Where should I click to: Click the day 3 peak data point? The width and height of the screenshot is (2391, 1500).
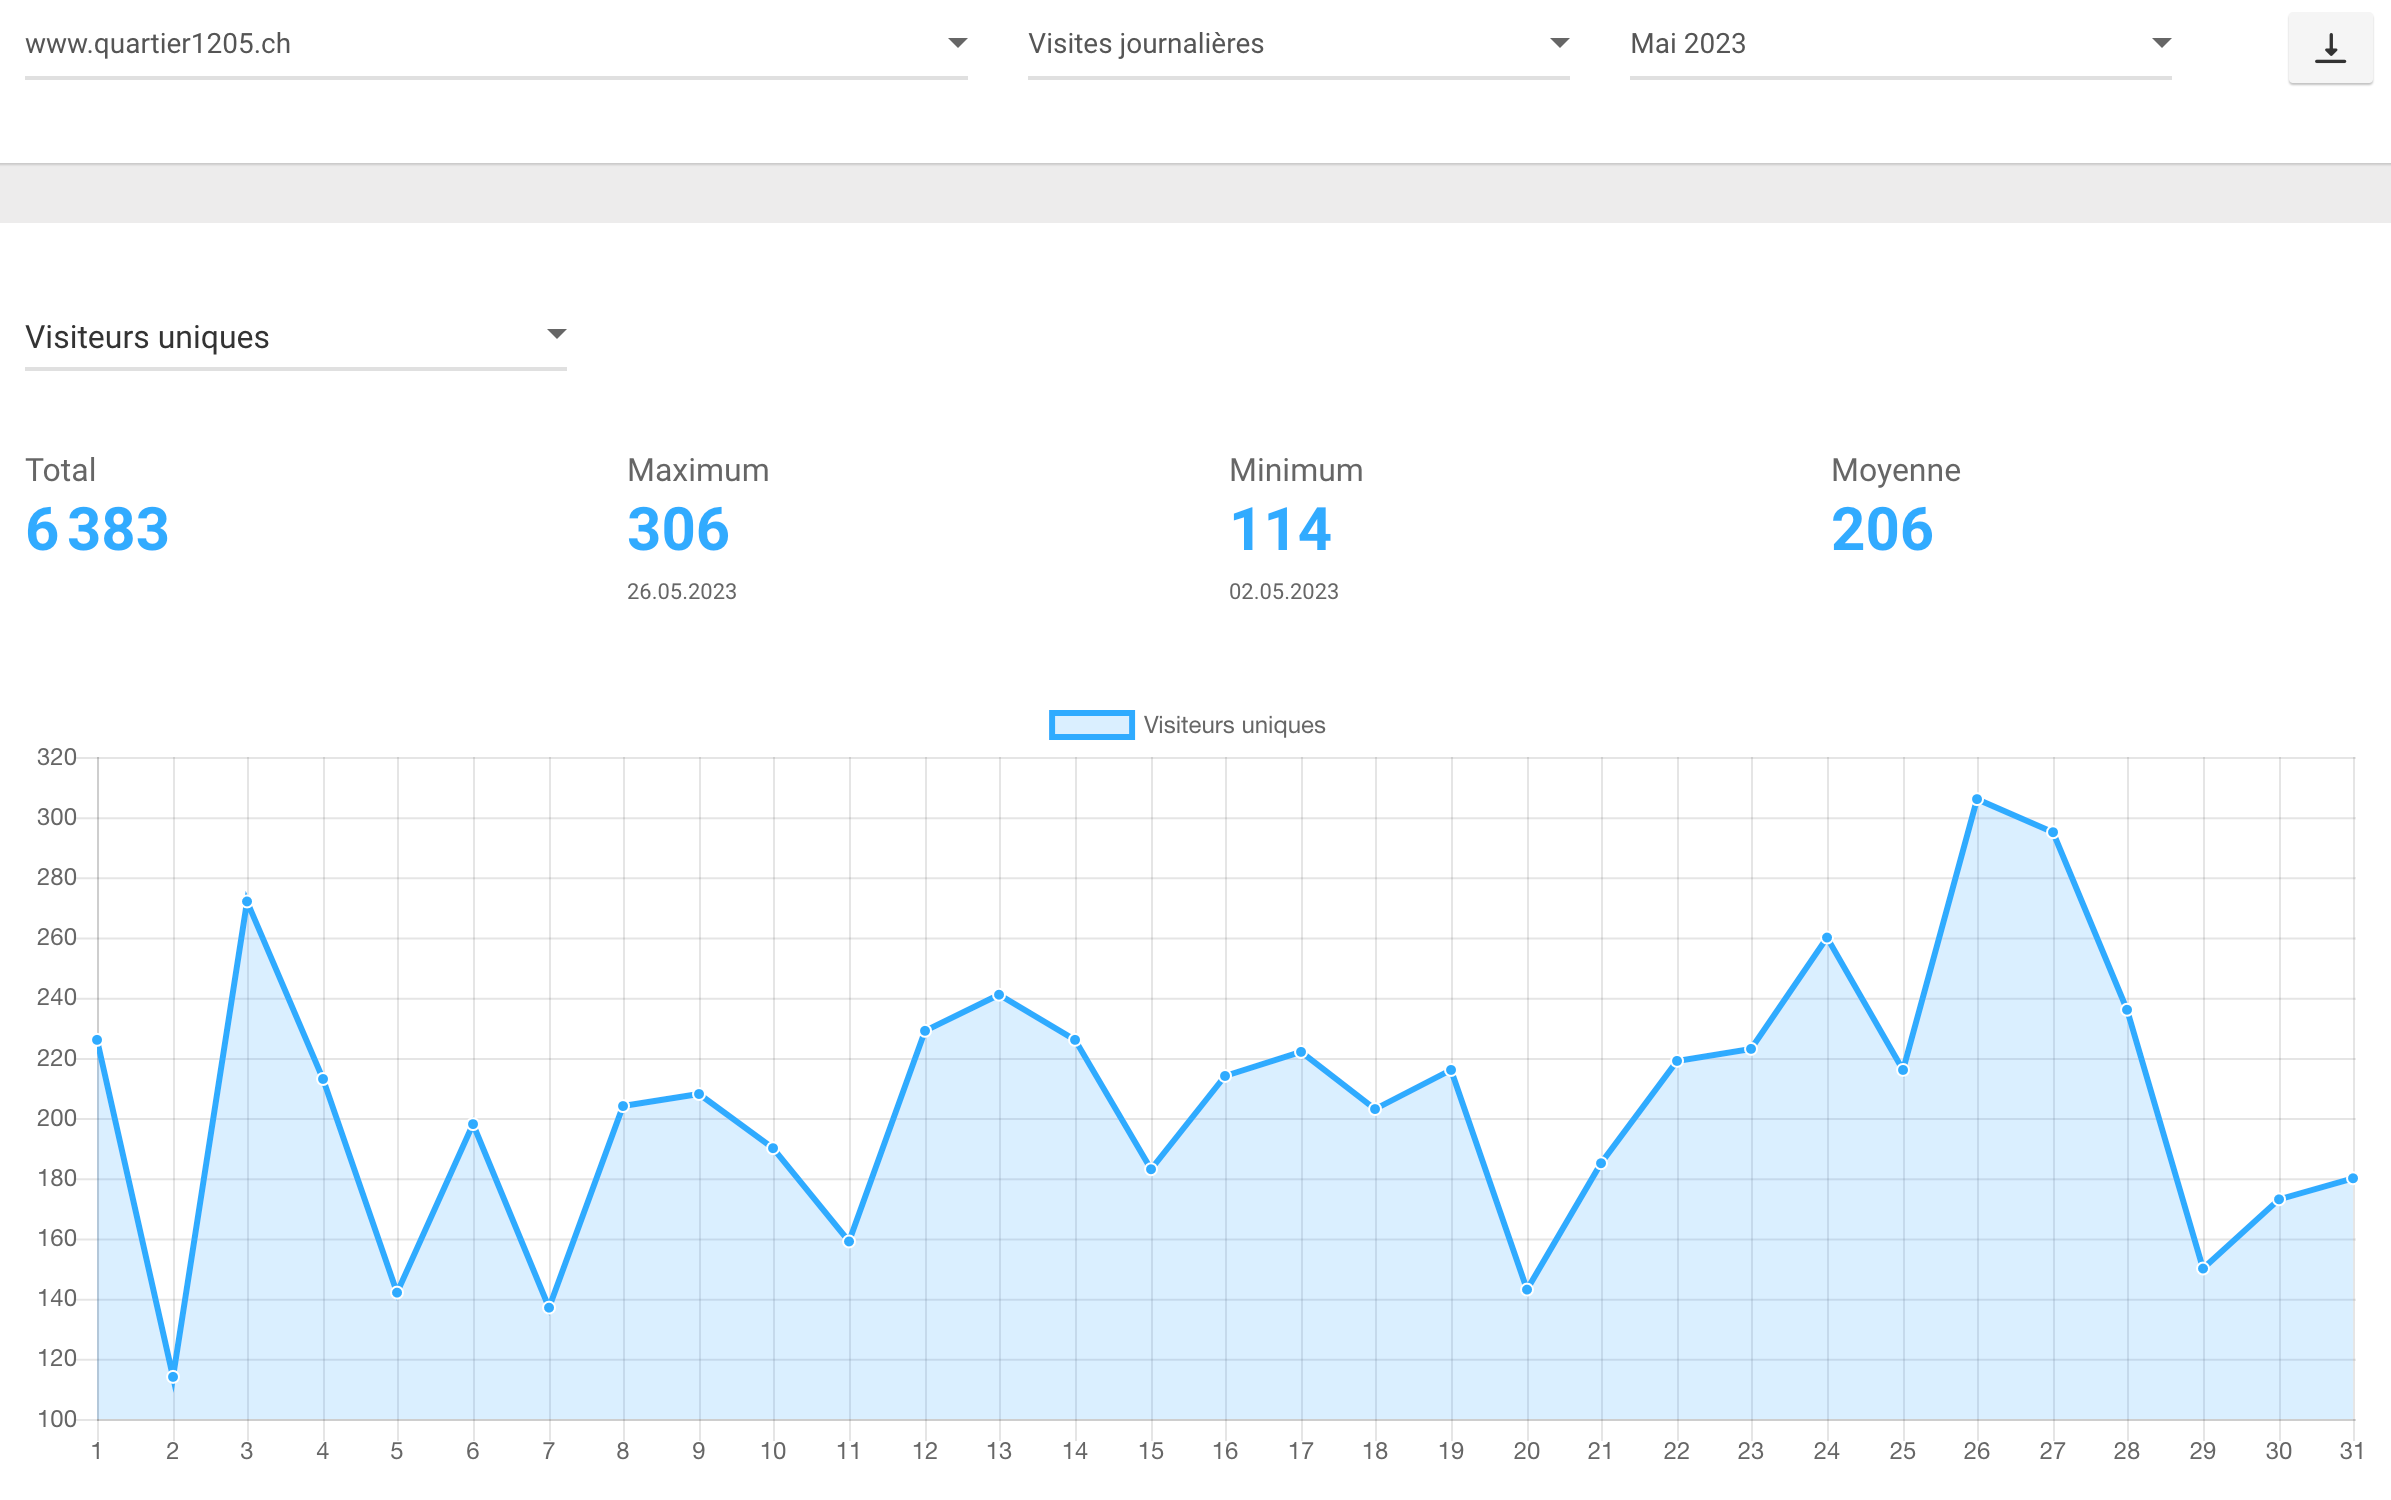click(x=247, y=902)
